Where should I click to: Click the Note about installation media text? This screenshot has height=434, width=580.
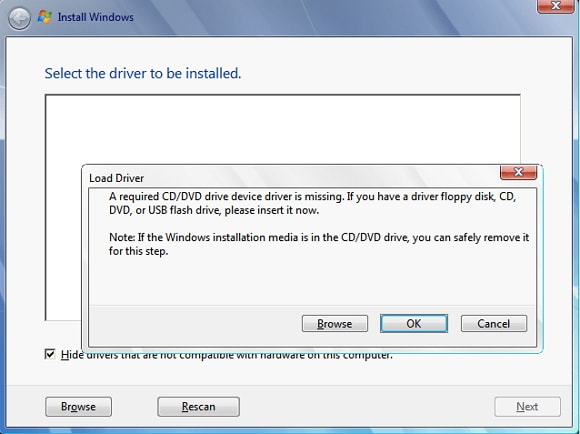[x=319, y=244]
